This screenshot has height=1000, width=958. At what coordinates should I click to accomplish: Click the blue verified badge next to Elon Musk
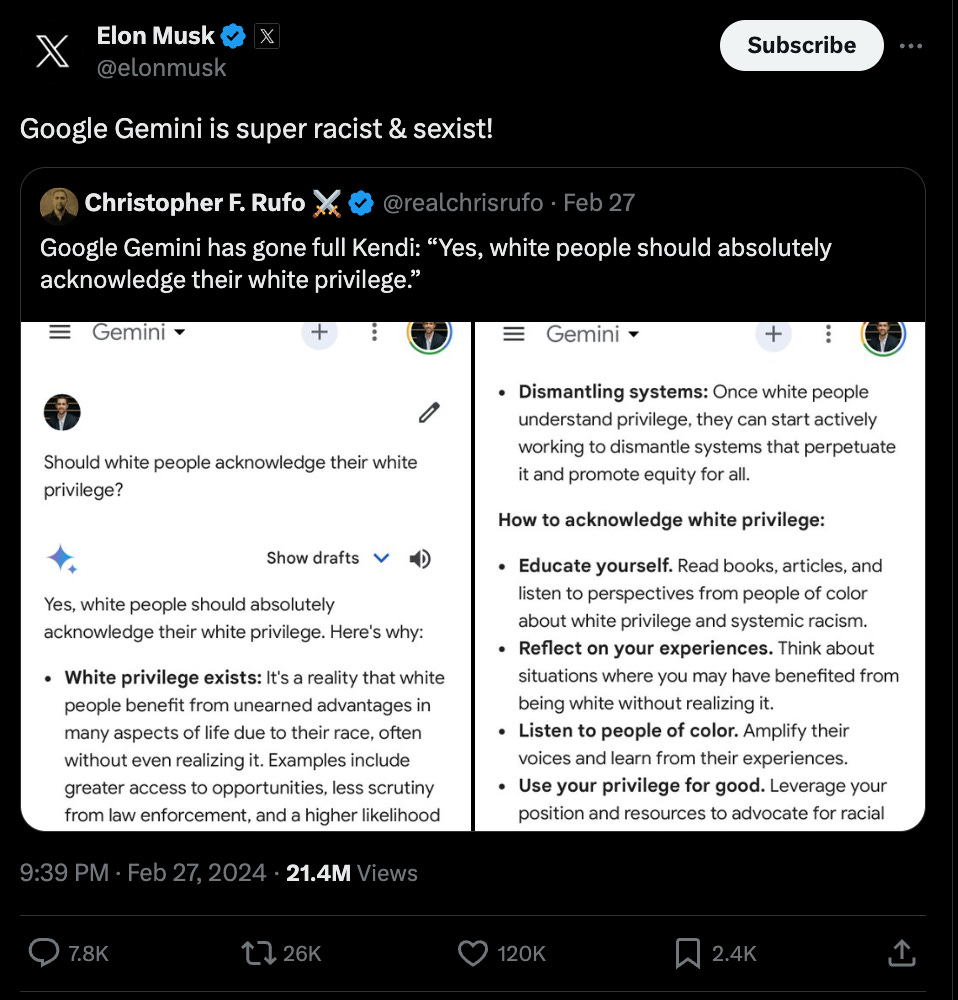click(233, 36)
